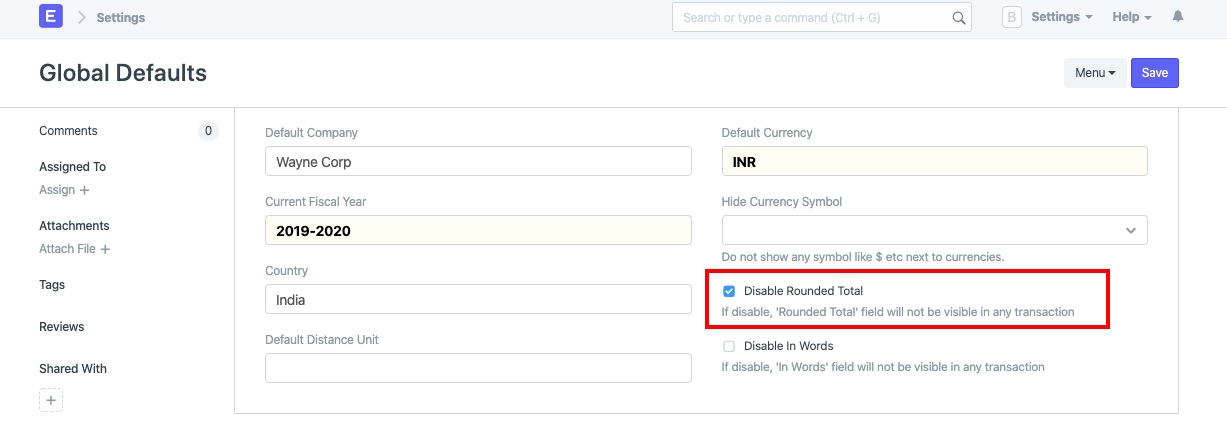Click the notification bell icon

tap(1178, 17)
